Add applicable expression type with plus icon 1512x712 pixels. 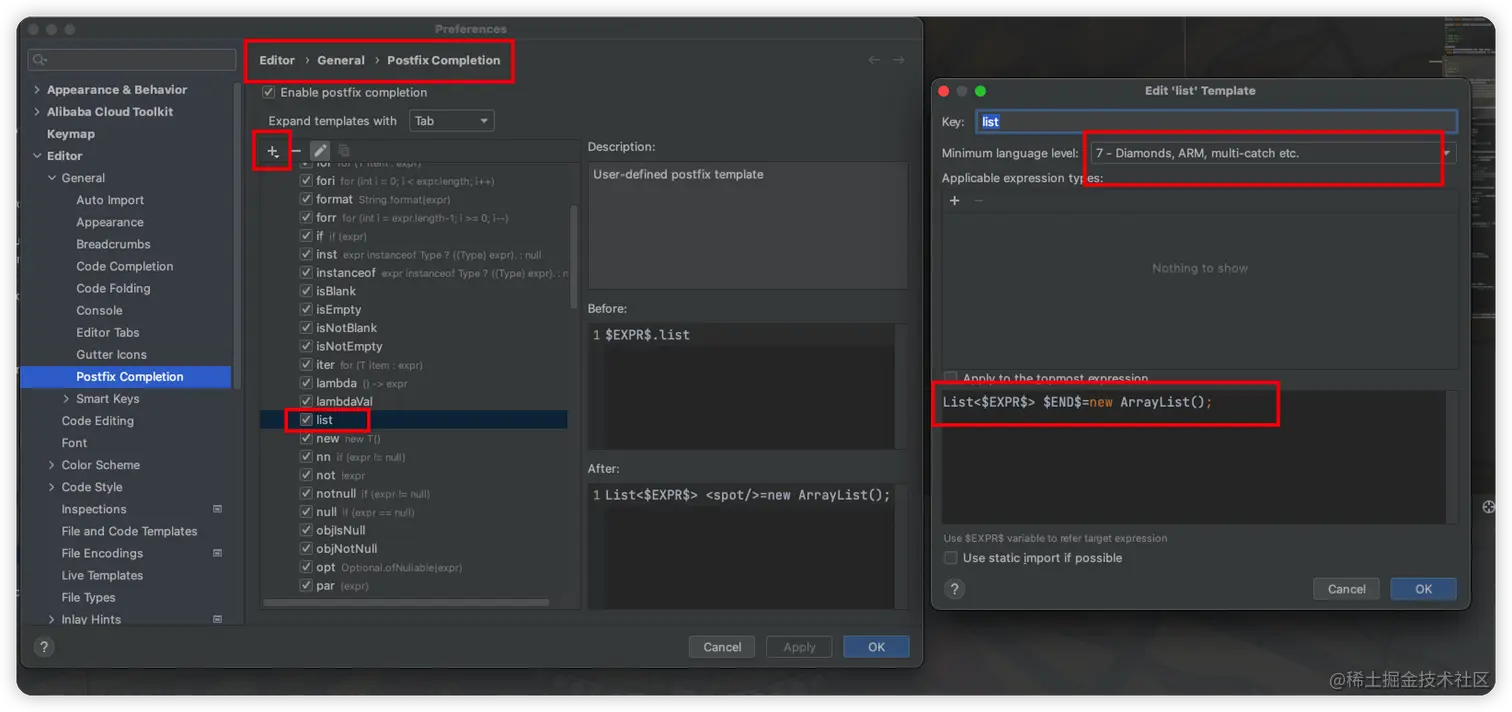point(954,201)
